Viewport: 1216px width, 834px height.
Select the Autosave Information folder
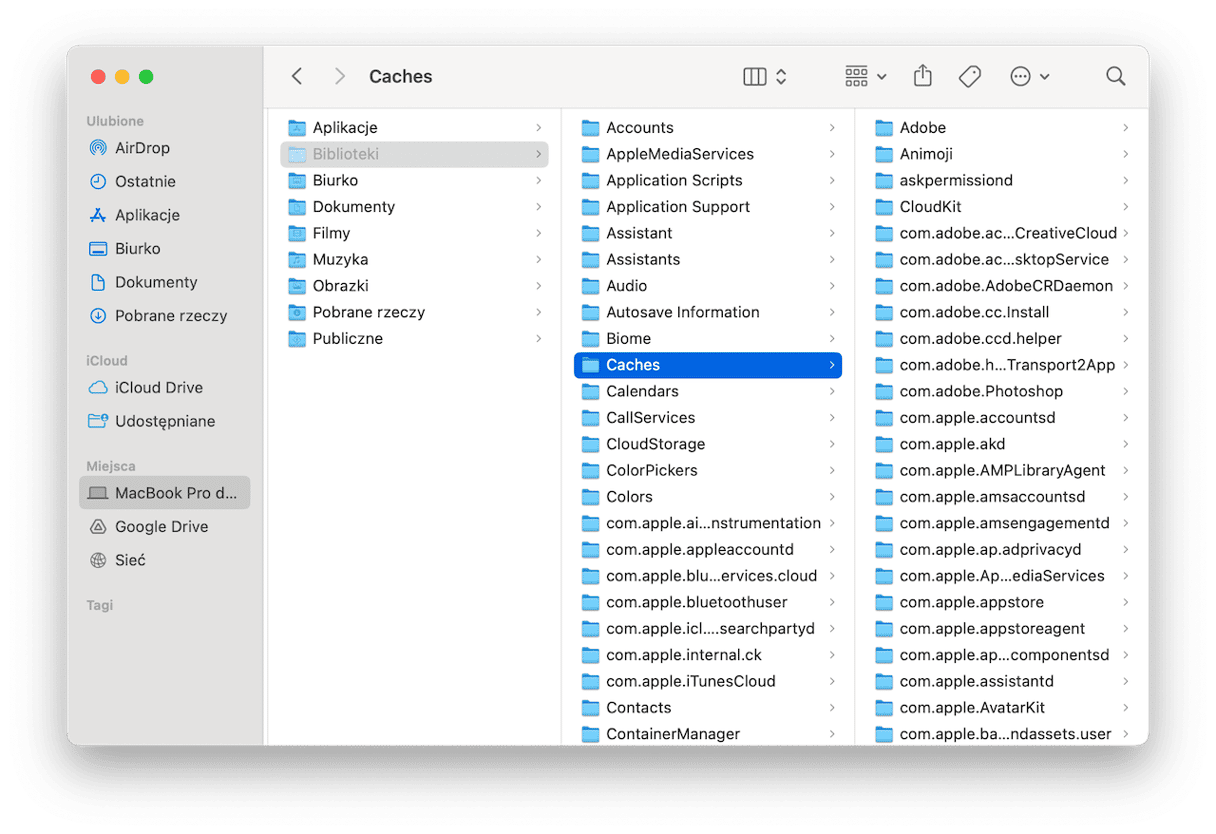pos(708,312)
